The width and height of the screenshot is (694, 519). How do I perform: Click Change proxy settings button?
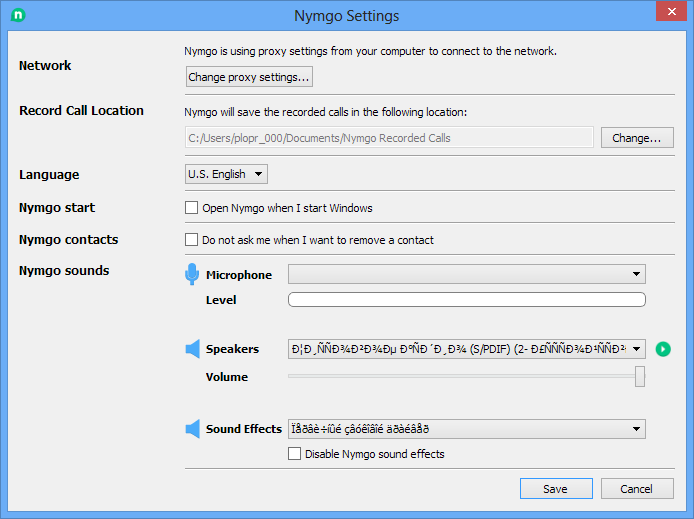[x=249, y=77]
